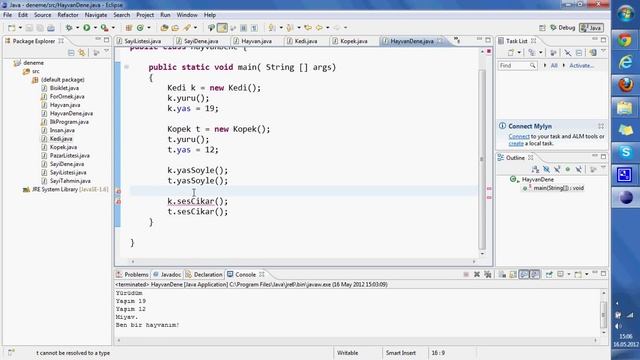This screenshot has height=360, width=640.
Task: Click the Pin Console icon
Action: pos(549,274)
